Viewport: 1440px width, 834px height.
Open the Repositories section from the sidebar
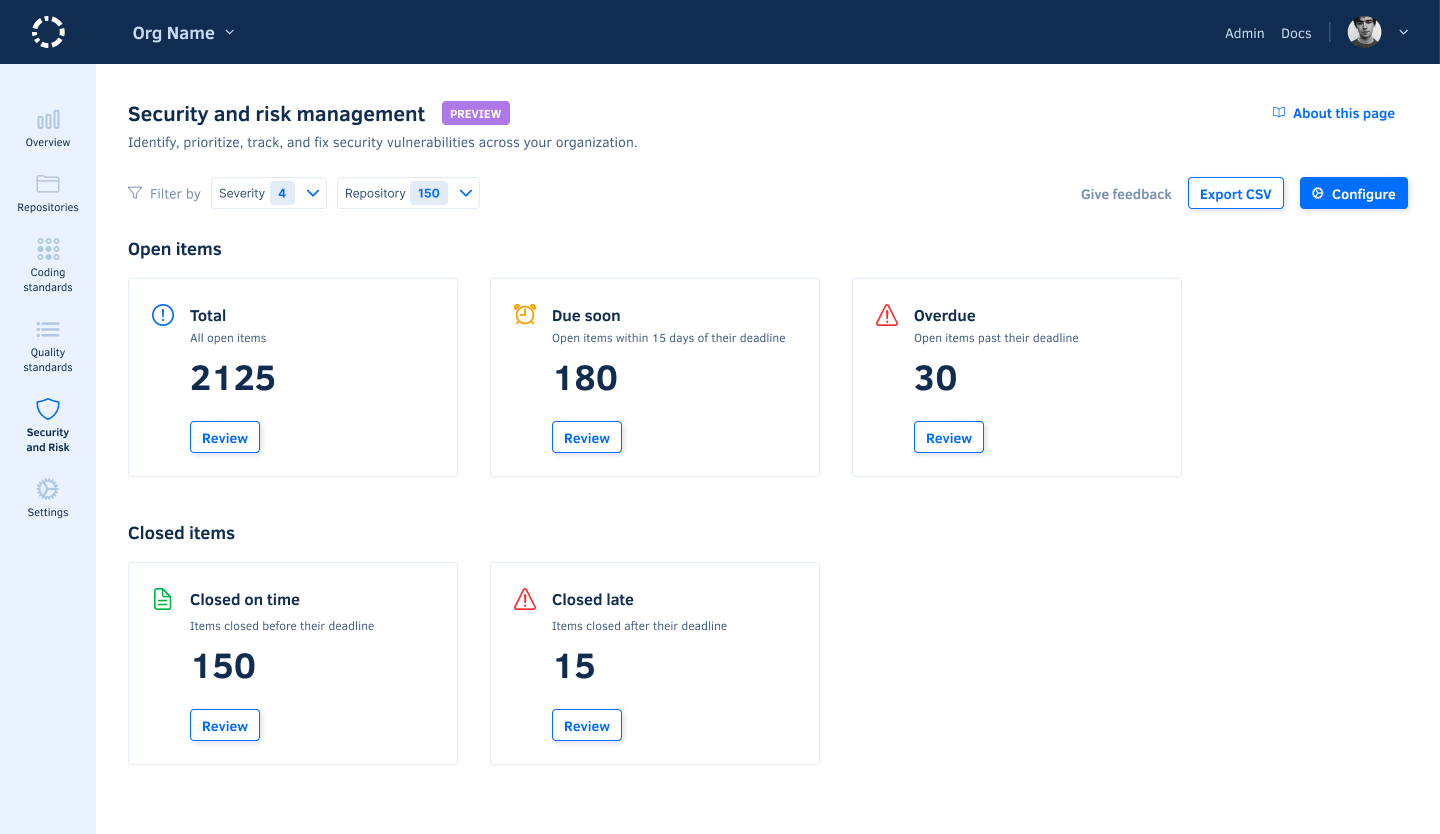tap(47, 185)
